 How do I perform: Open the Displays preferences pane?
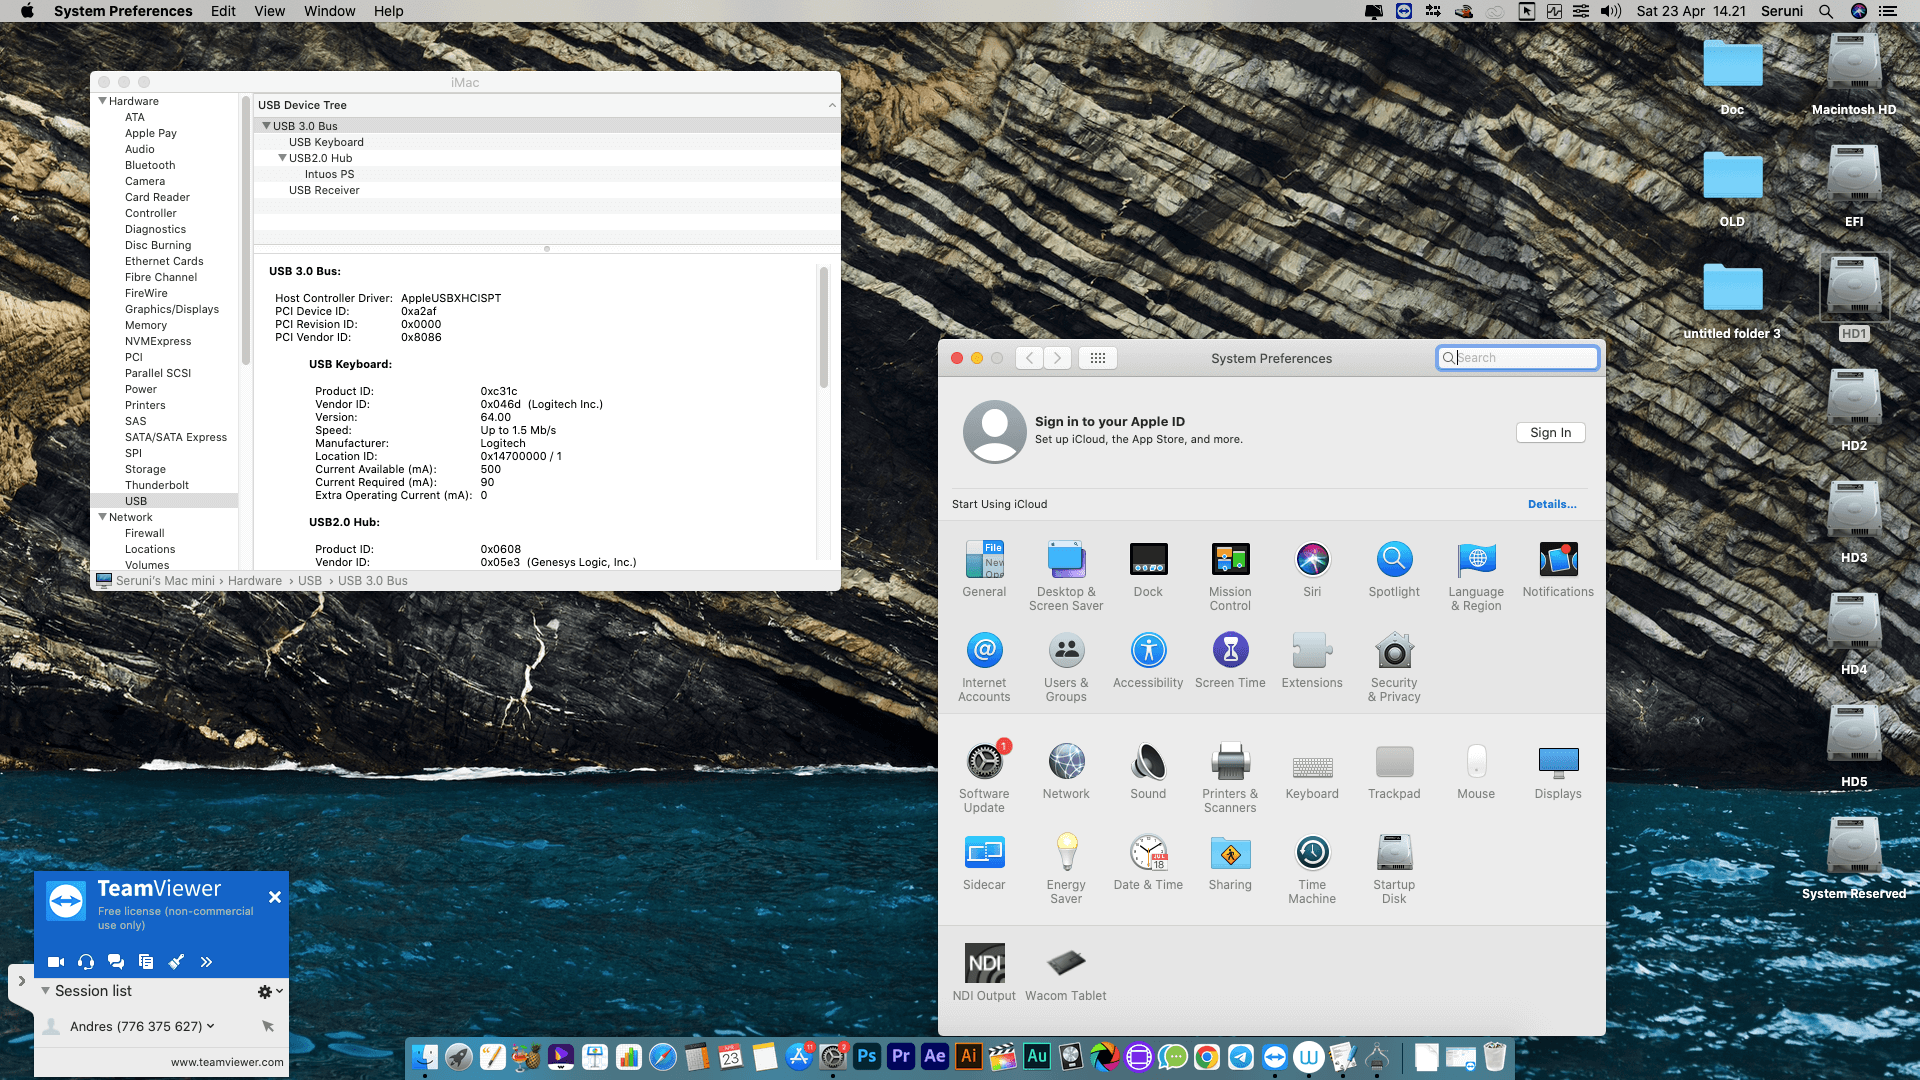(1558, 772)
